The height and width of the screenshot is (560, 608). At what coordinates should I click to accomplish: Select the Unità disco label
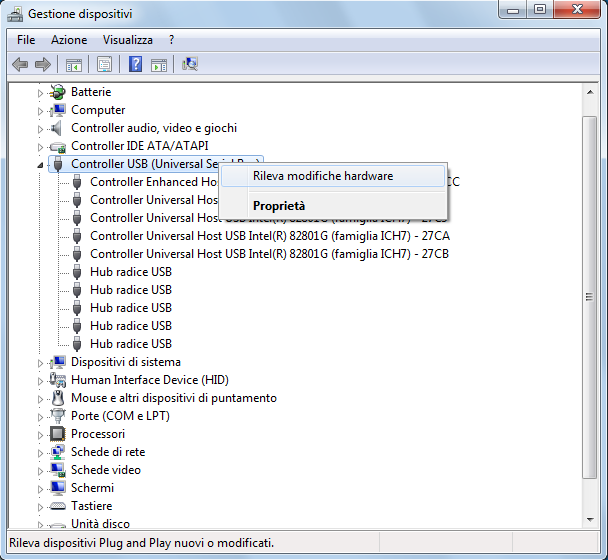pos(100,524)
